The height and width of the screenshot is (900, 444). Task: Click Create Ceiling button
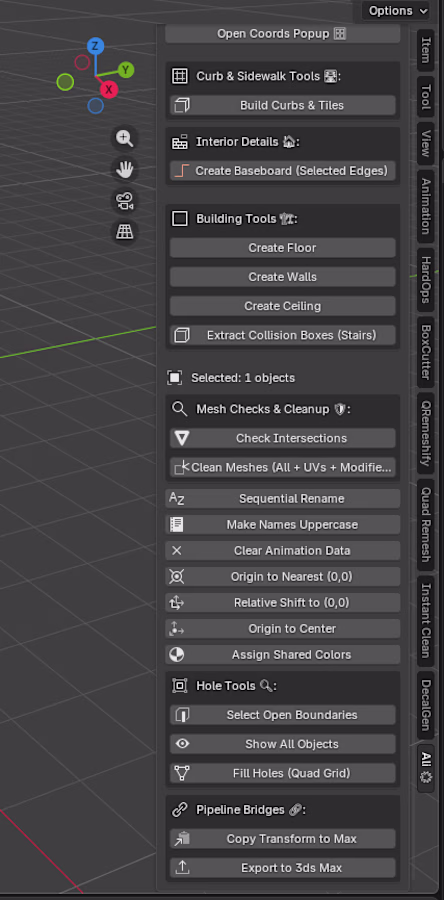(282, 306)
